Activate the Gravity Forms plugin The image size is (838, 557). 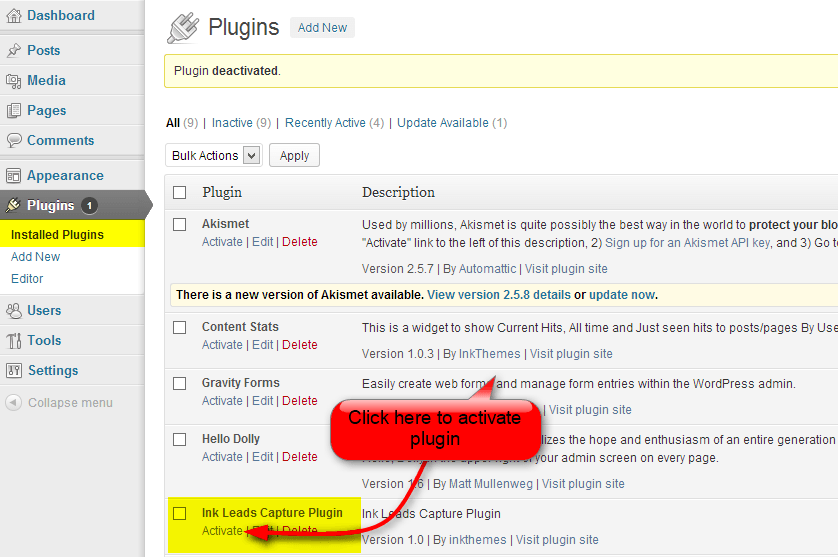(222, 401)
